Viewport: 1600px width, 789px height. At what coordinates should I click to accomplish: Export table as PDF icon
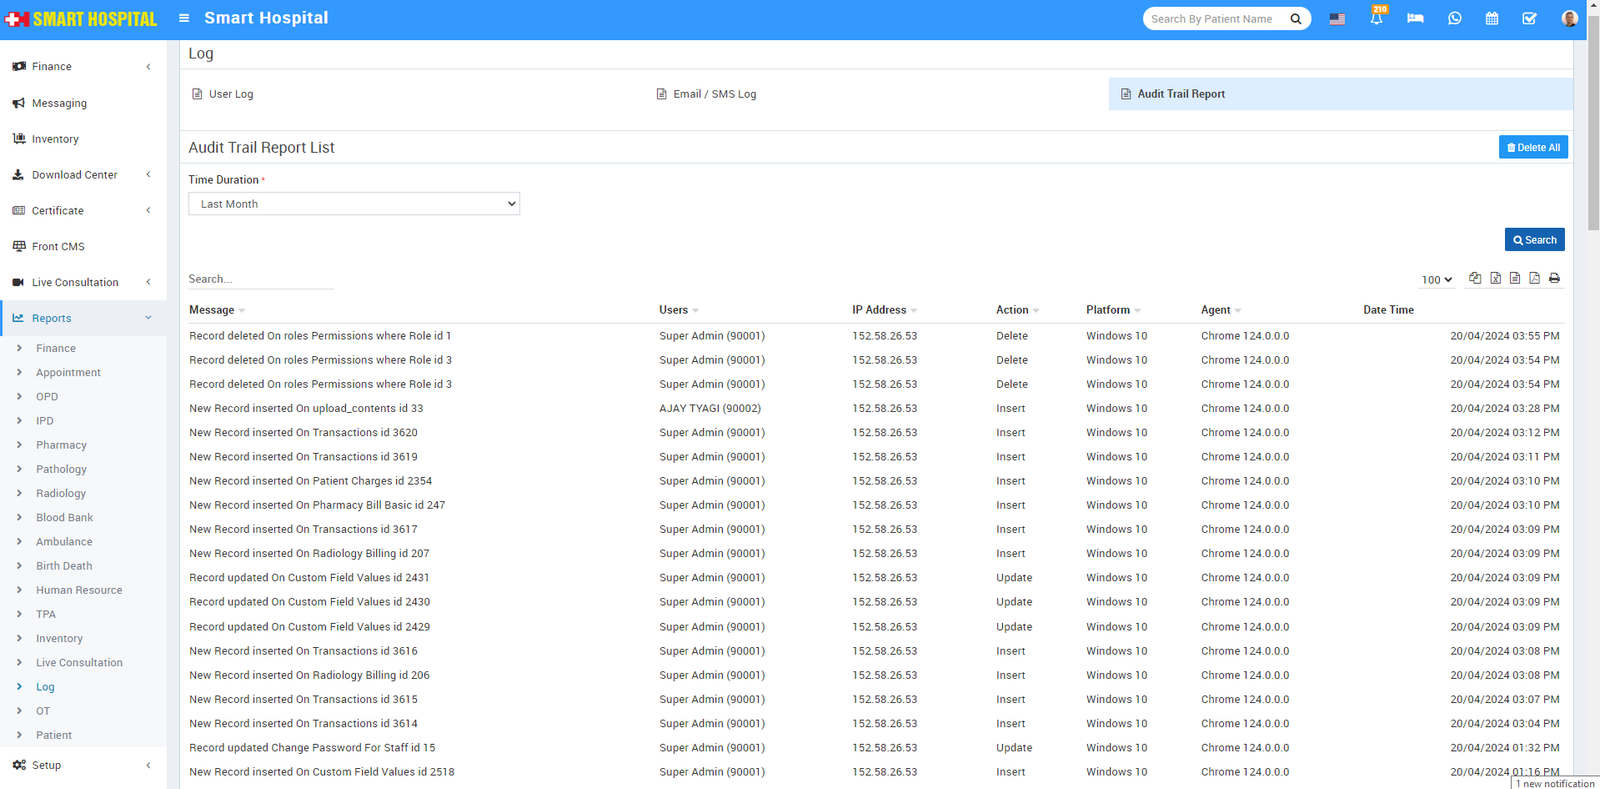[1534, 279]
